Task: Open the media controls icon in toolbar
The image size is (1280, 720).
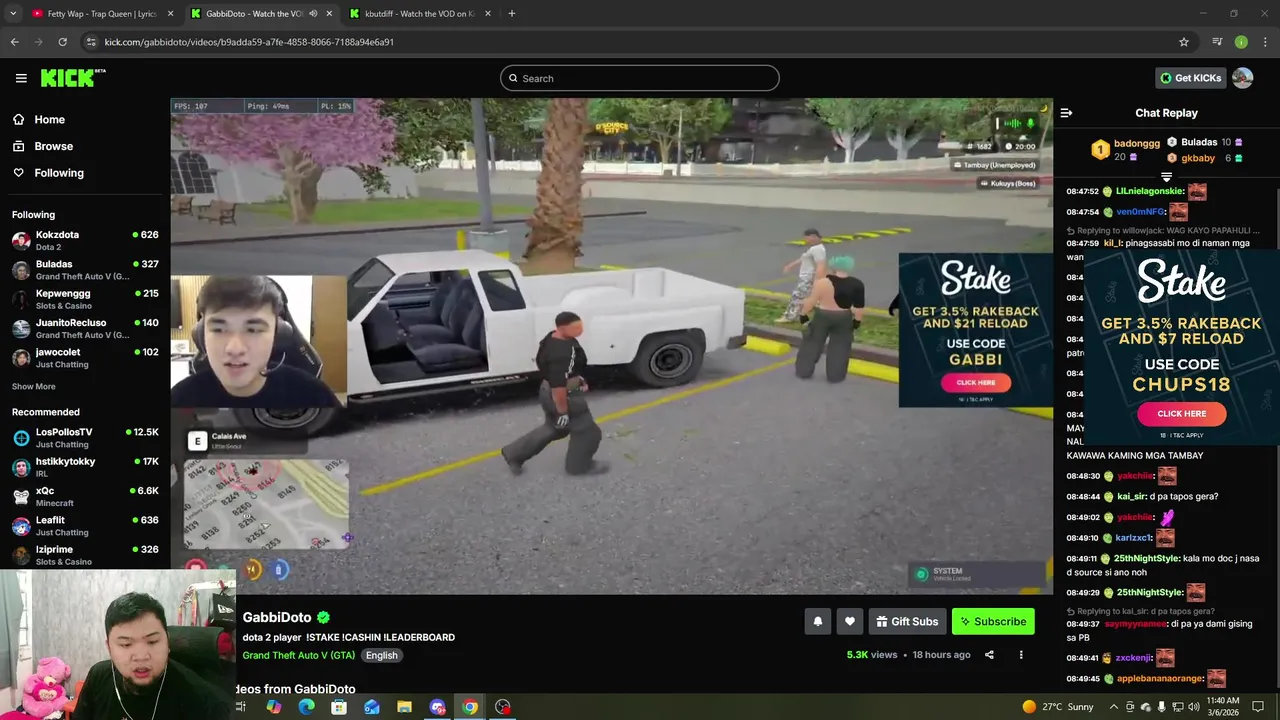Action: [x=1217, y=42]
